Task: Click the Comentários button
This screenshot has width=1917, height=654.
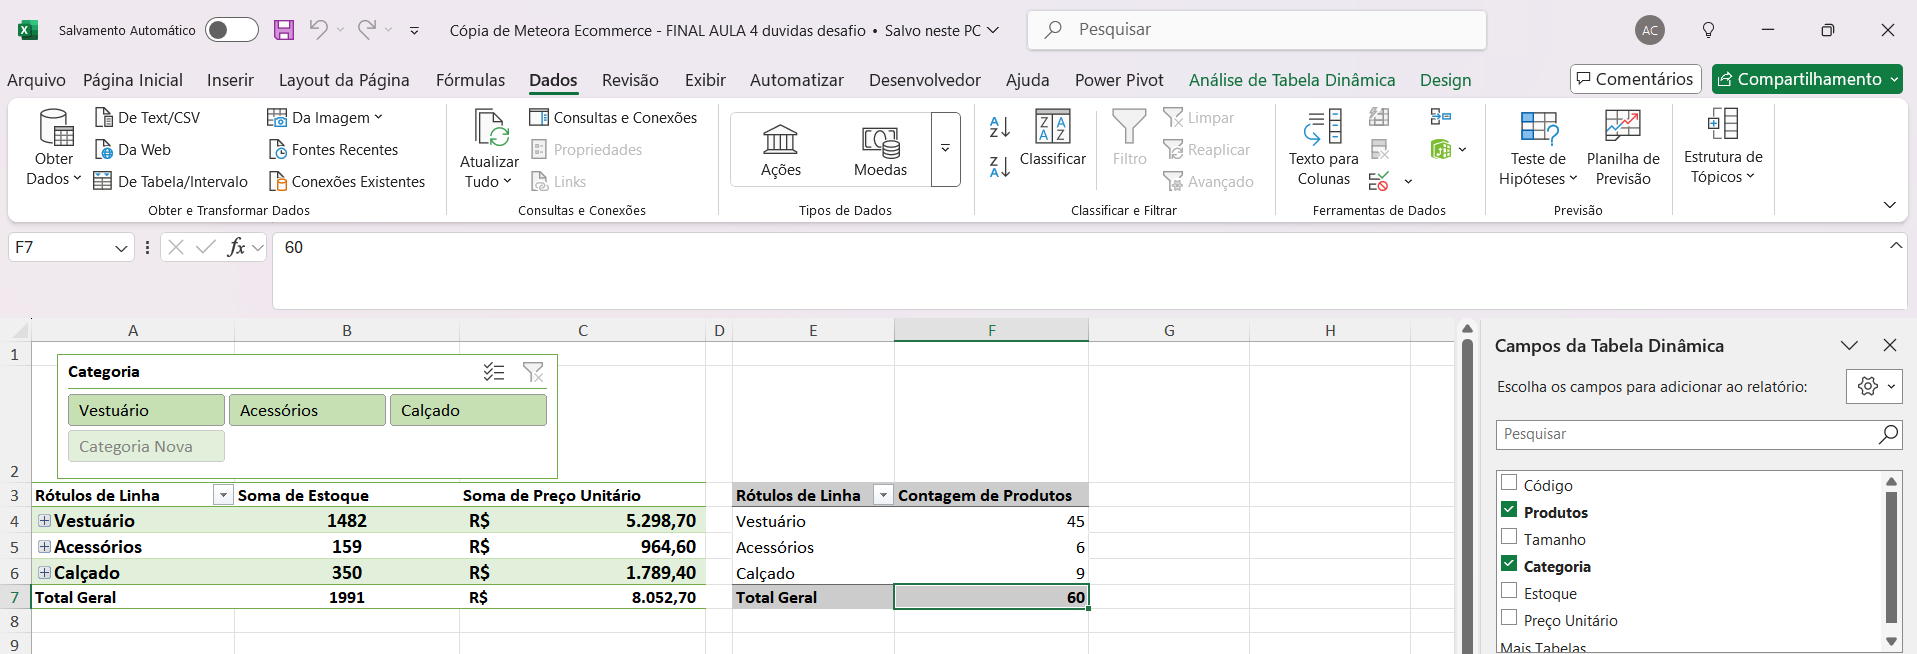Action: tap(1635, 79)
